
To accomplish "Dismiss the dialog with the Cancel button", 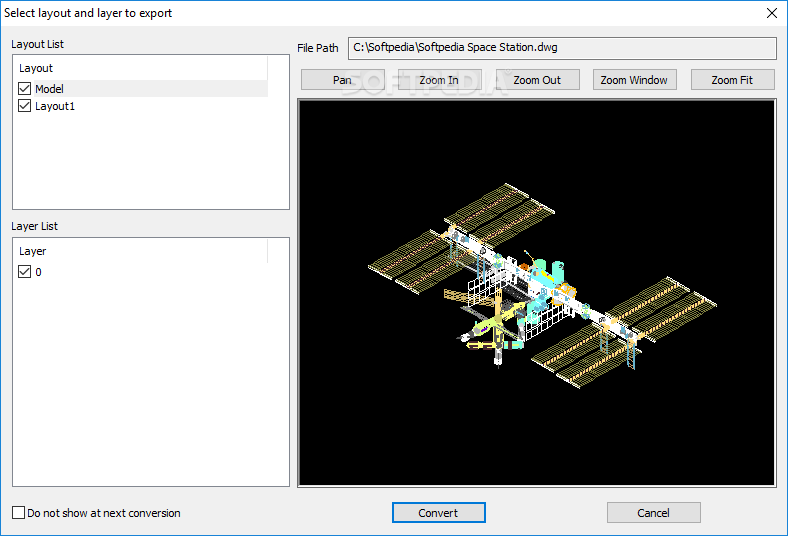I will pos(653,512).
